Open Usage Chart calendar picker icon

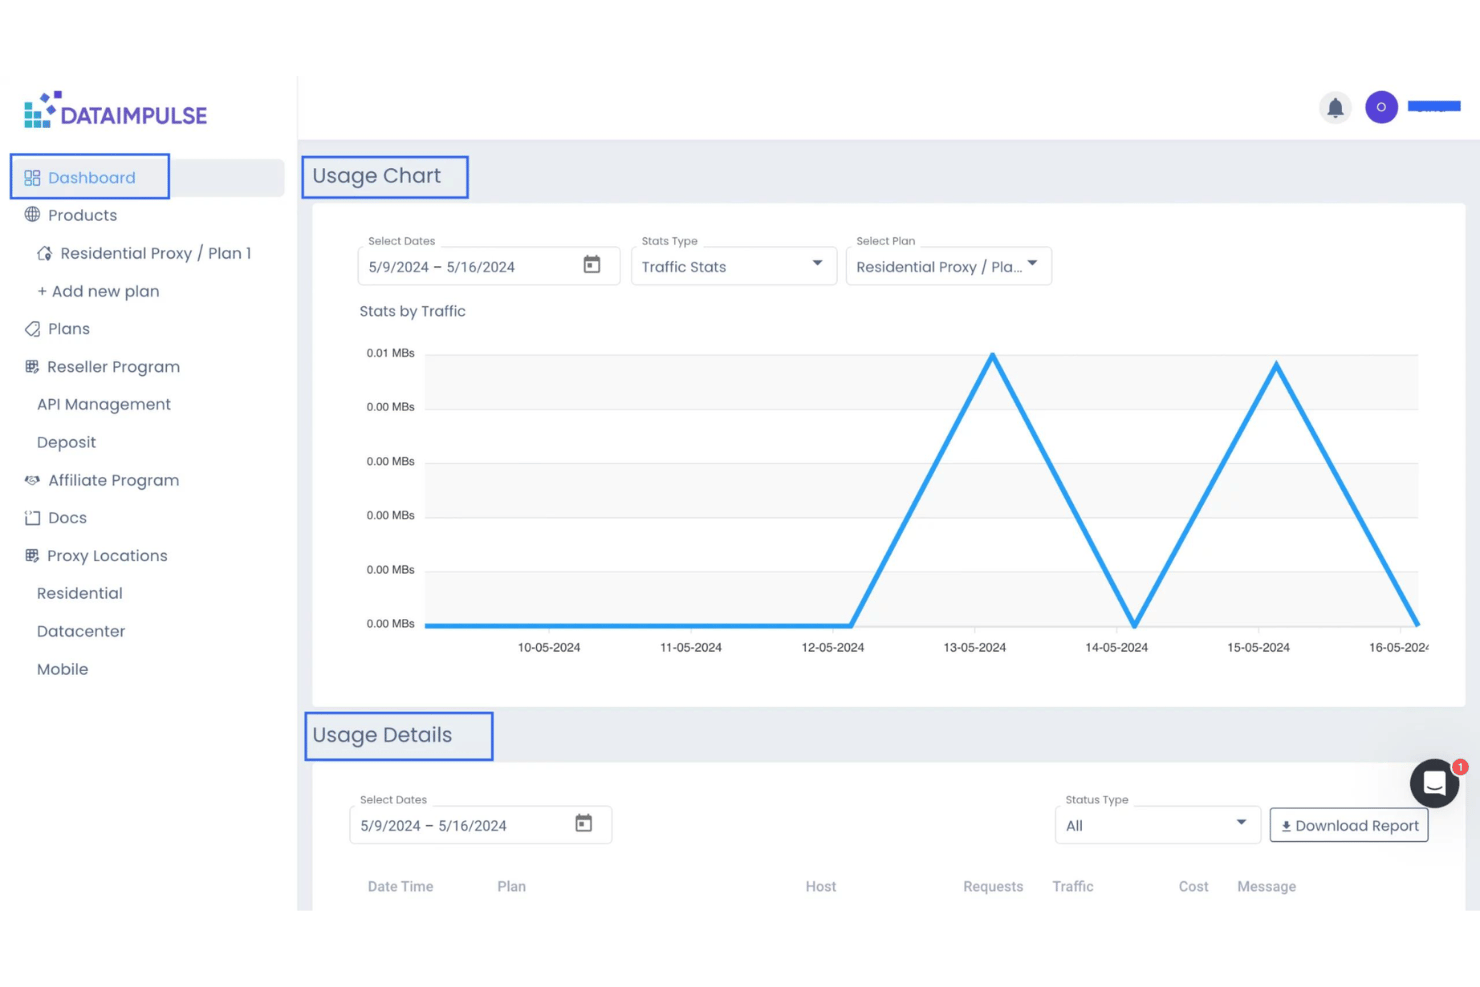pyautogui.click(x=592, y=265)
